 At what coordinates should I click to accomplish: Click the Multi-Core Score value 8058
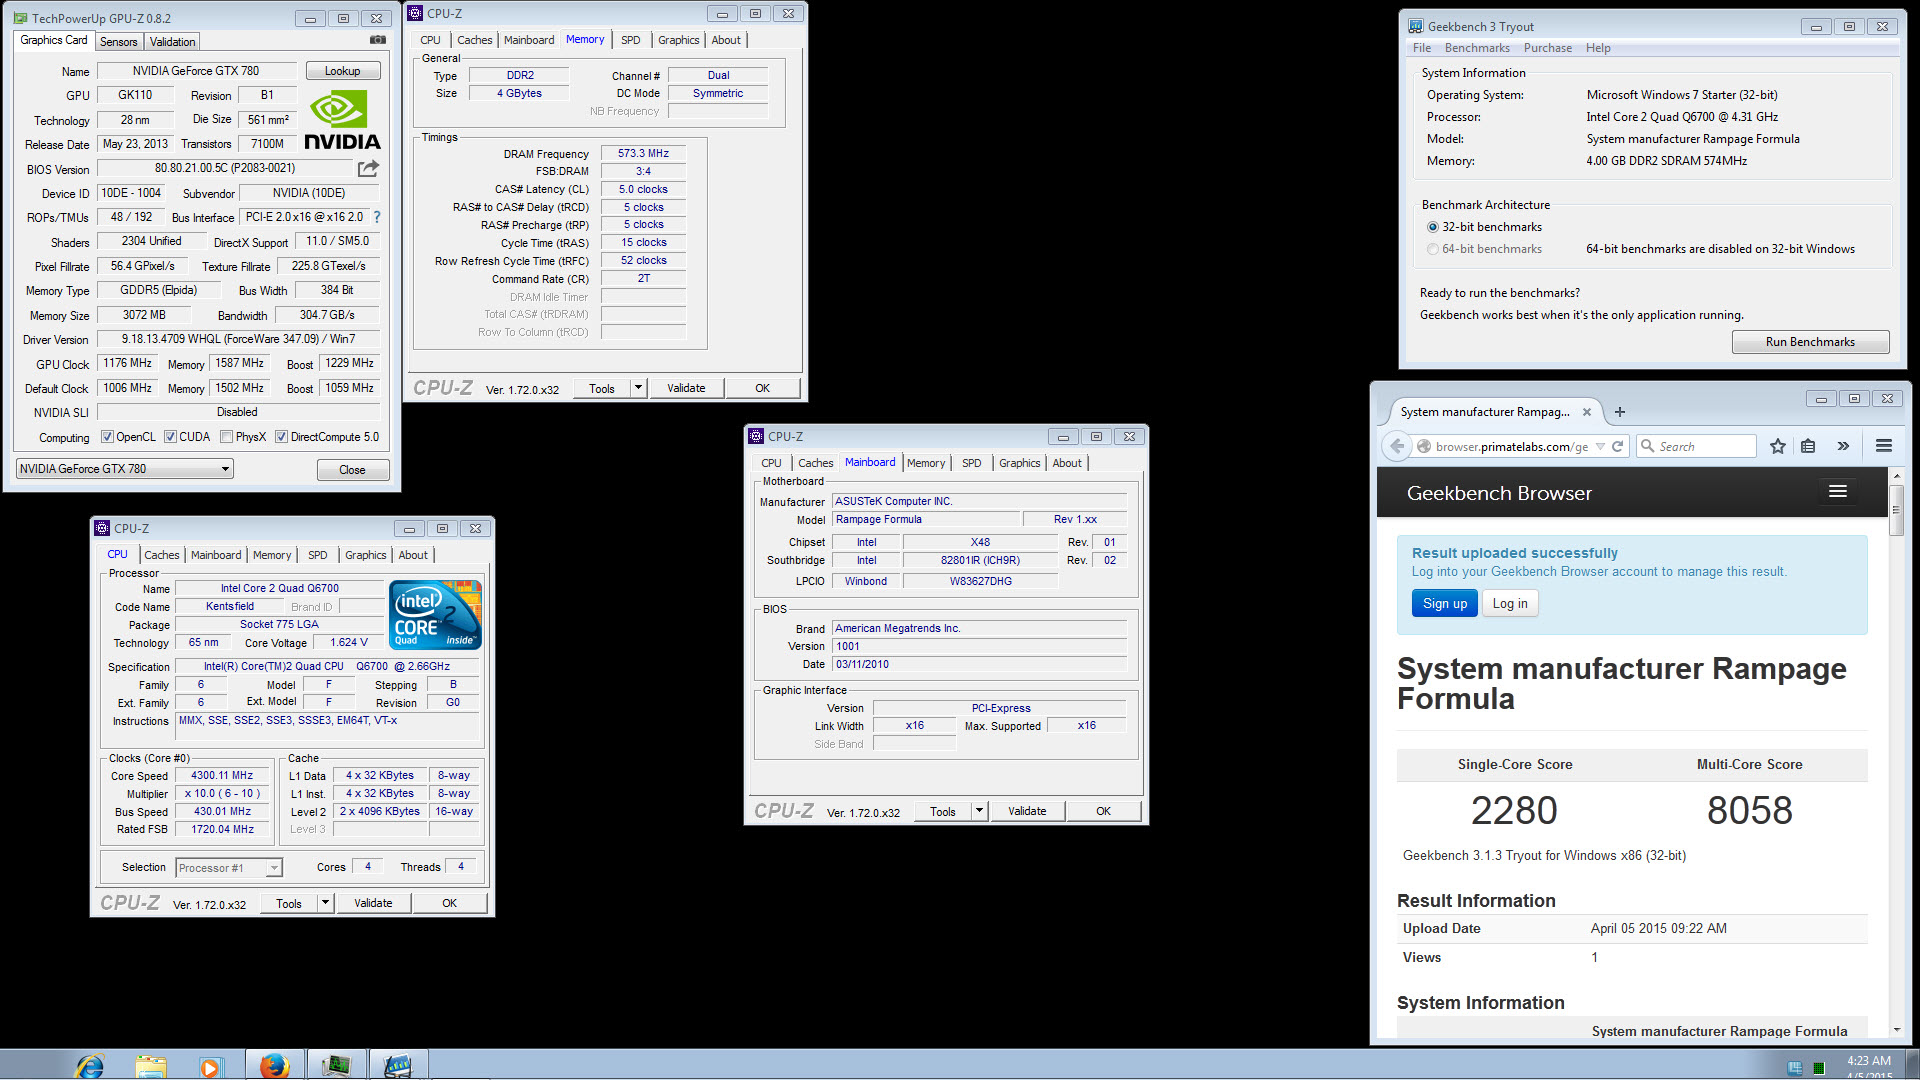pyautogui.click(x=1749, y=810)
